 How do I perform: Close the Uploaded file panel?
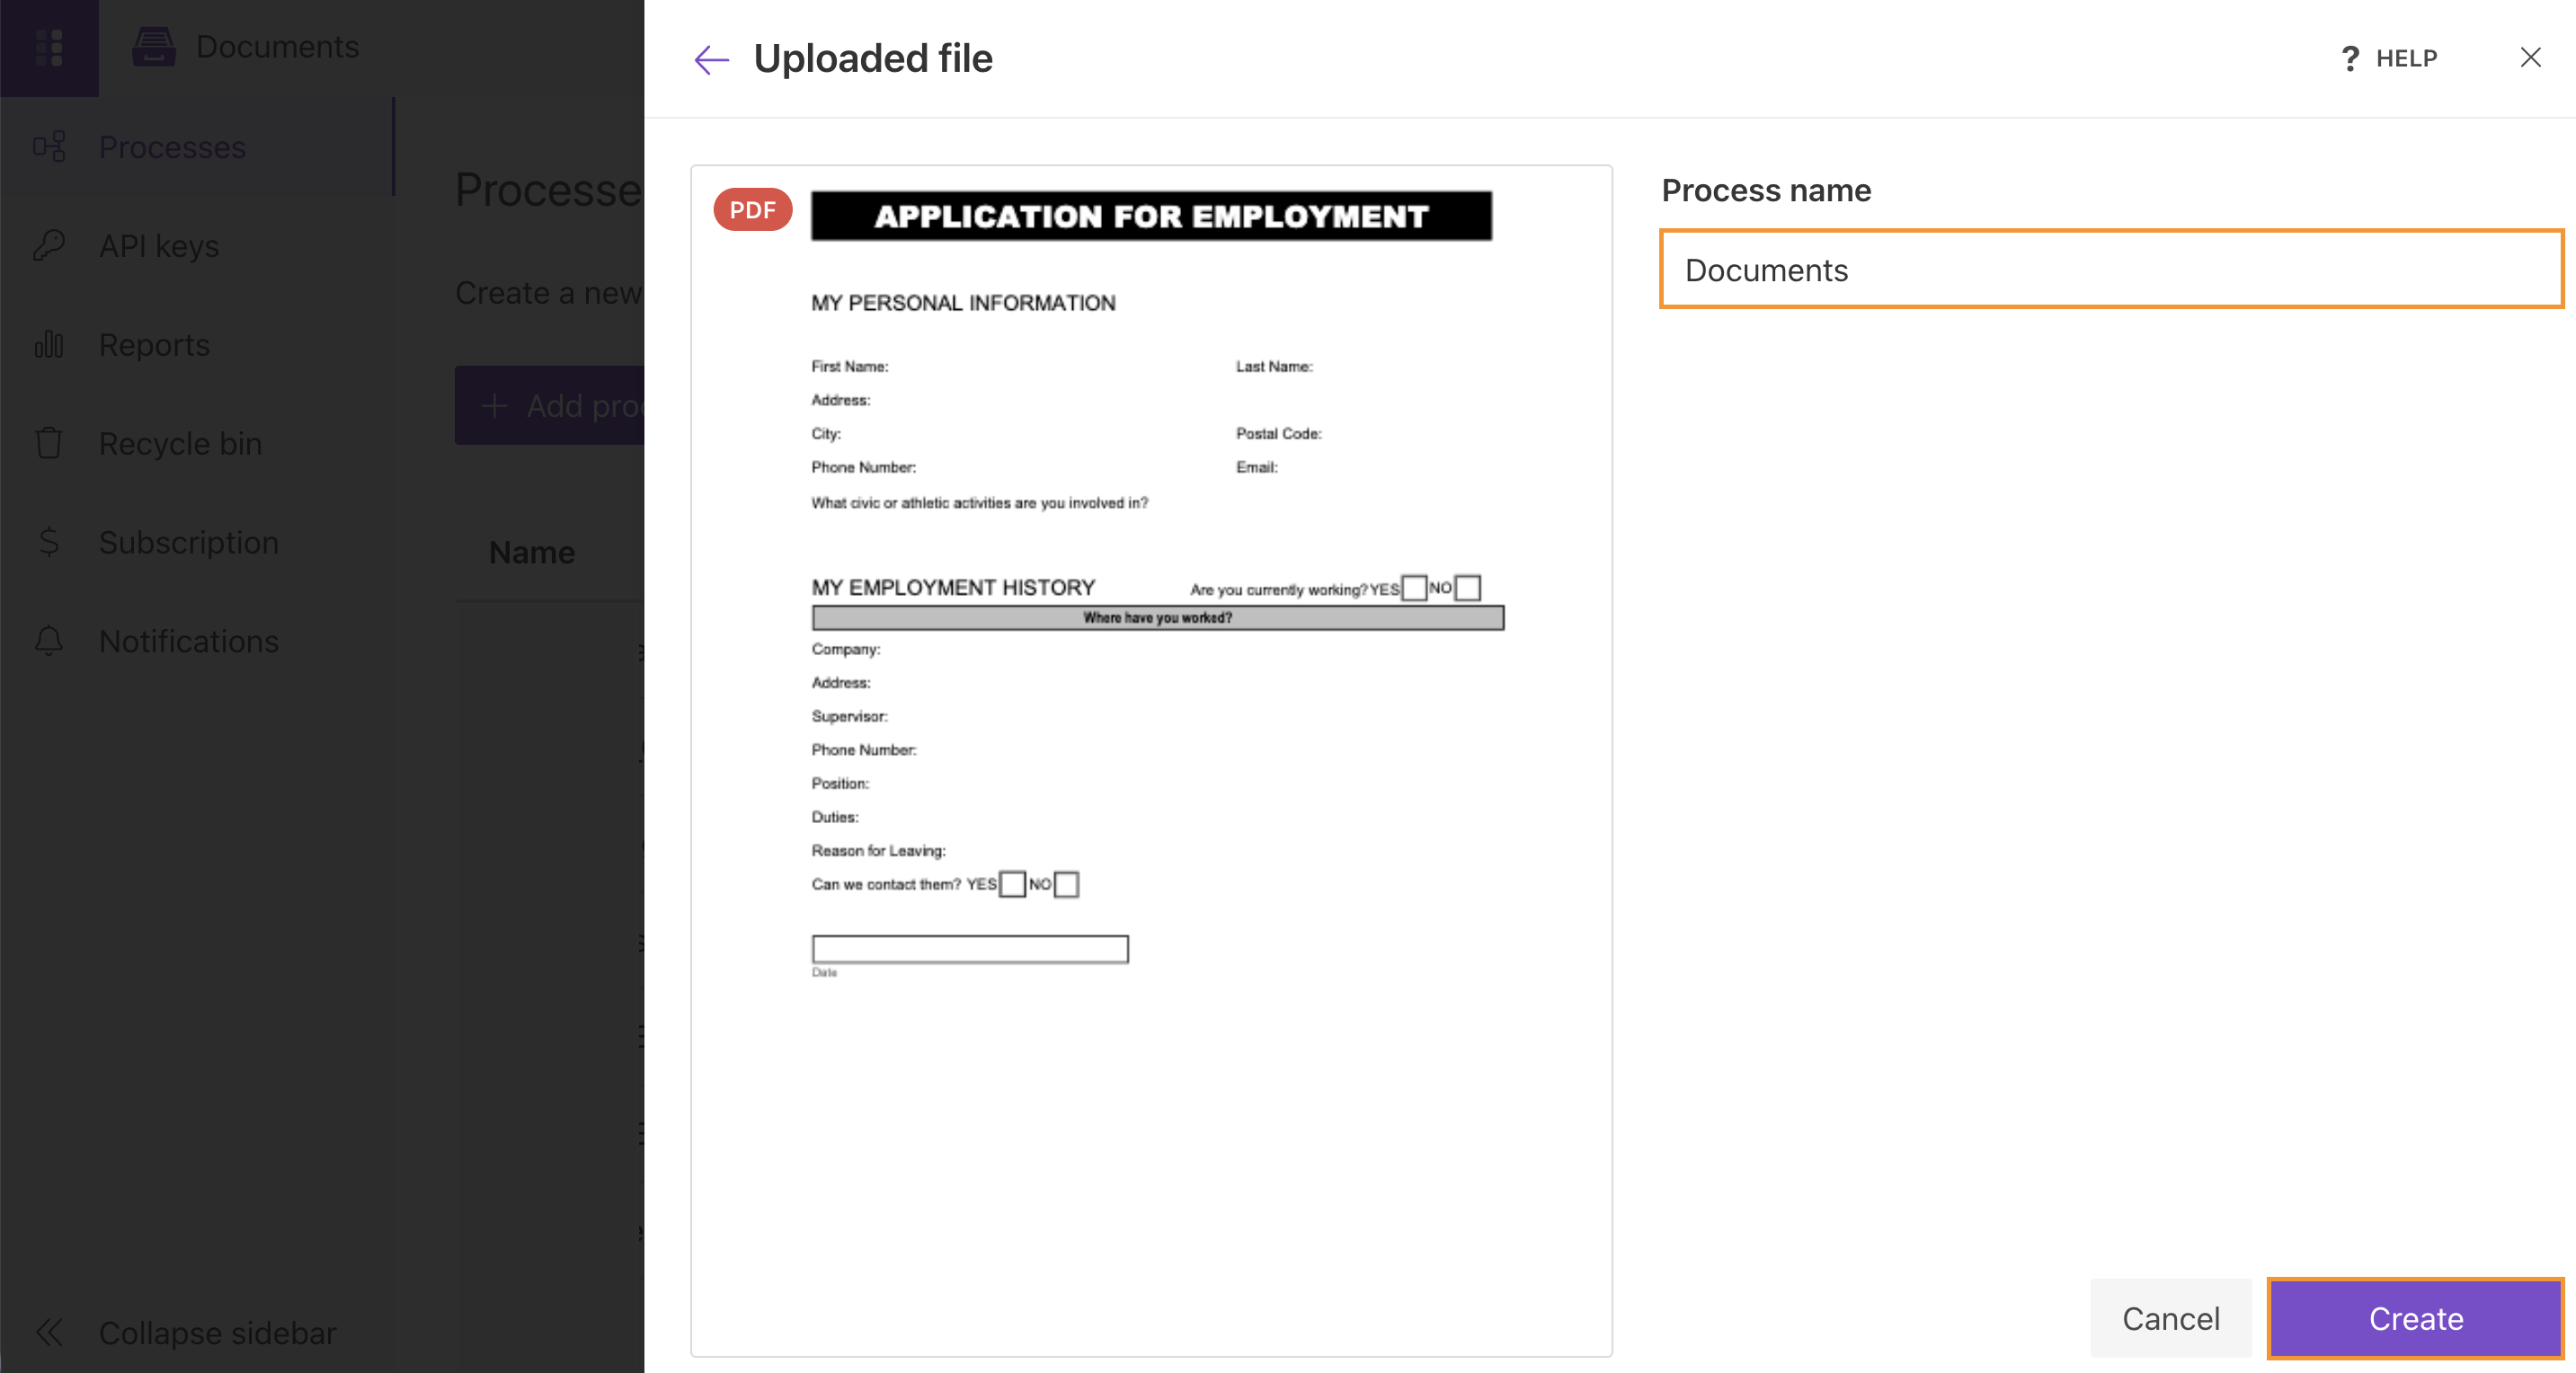point(2530,58)
